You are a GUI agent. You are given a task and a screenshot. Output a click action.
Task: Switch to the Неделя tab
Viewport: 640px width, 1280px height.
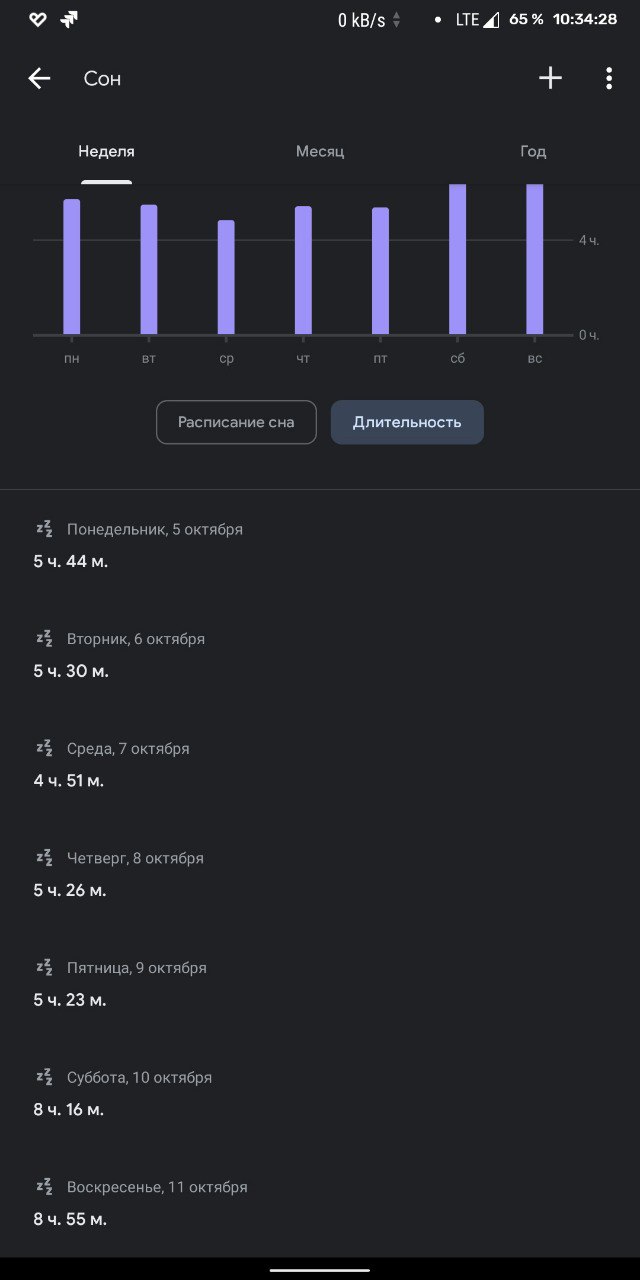tap(106, 152)
